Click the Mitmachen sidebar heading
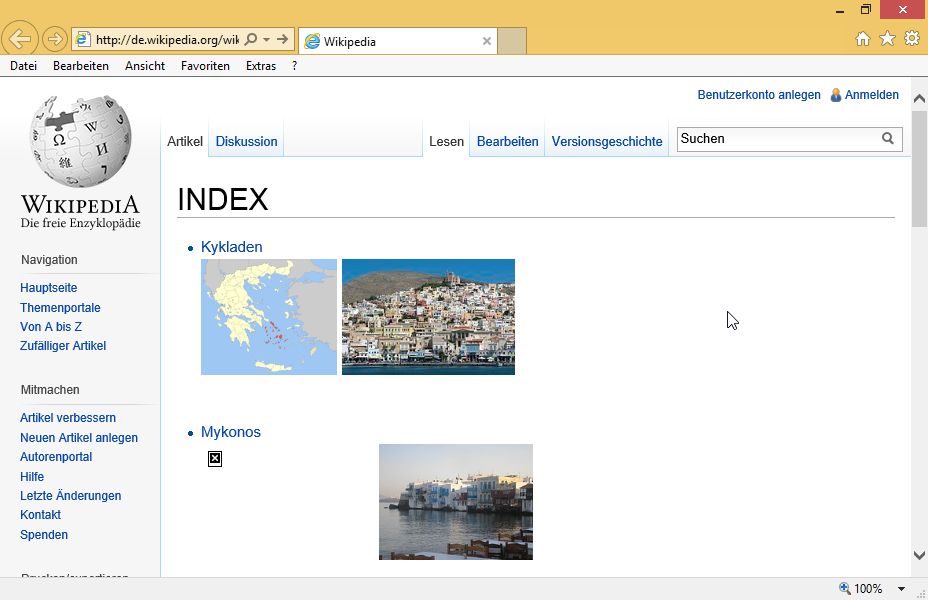Viewport: 928px width, 600px height. coord(50,390)
